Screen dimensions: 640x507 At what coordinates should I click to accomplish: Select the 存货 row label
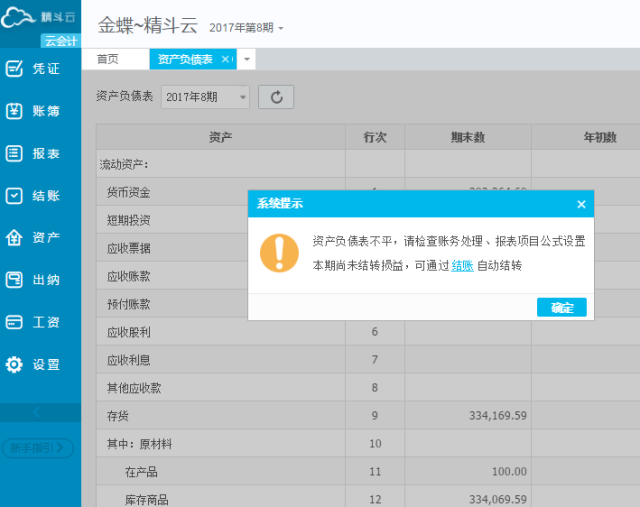click(x=118, y=416)
